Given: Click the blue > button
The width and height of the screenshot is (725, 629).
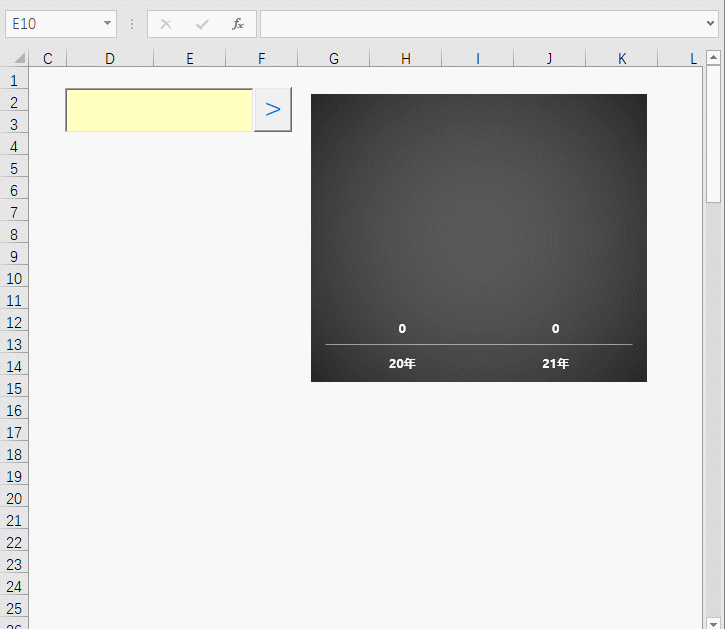Looking at the screenshot, I should point(273,110).
